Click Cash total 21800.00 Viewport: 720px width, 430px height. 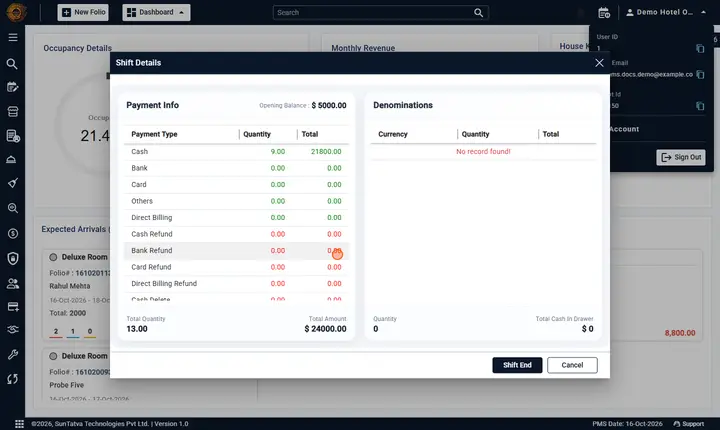(x=326, y=152)
